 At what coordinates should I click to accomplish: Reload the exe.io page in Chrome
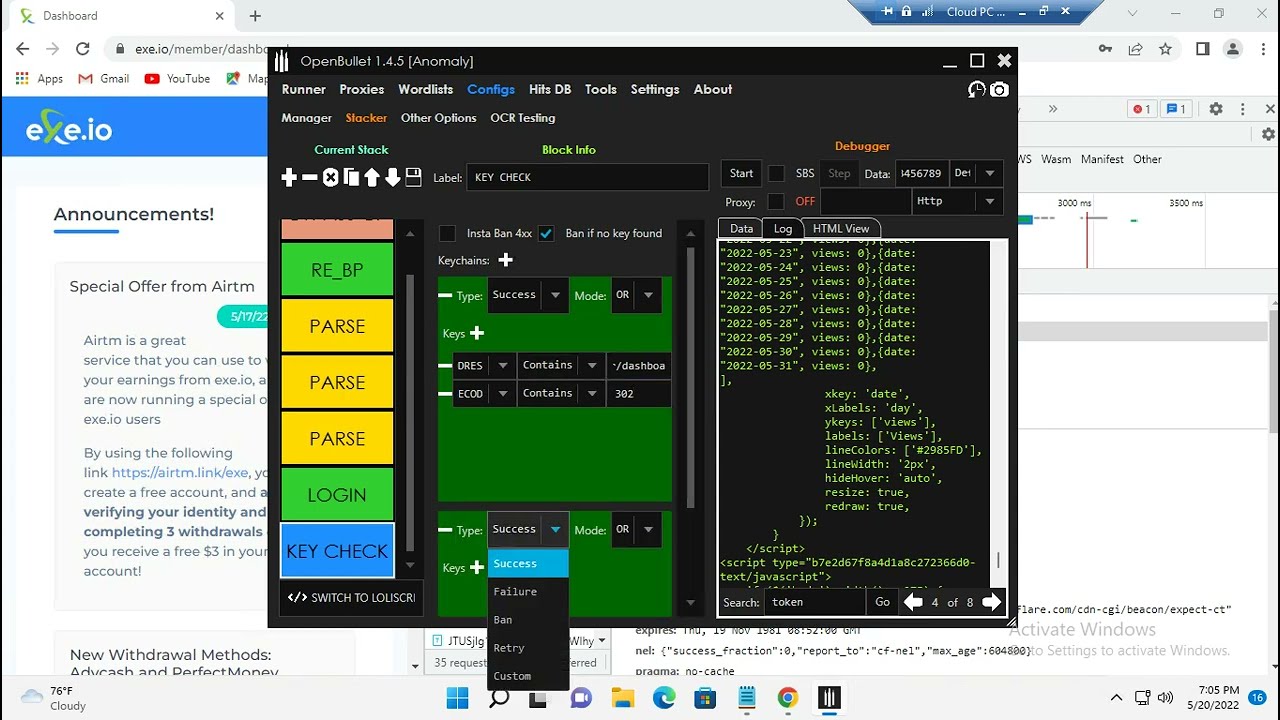click(x=83, y=48)
